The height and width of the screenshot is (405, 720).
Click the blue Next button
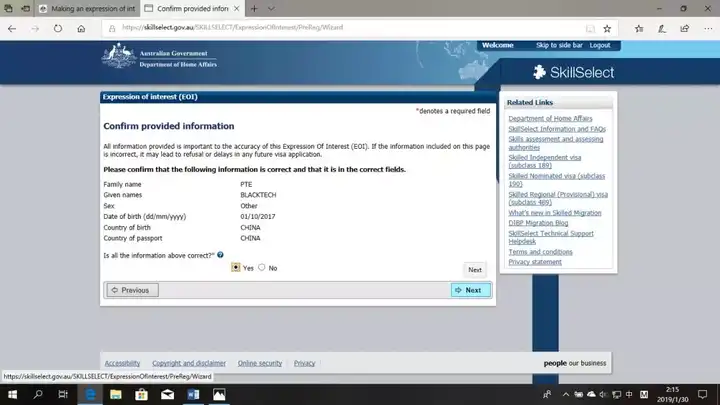point(471,290)
